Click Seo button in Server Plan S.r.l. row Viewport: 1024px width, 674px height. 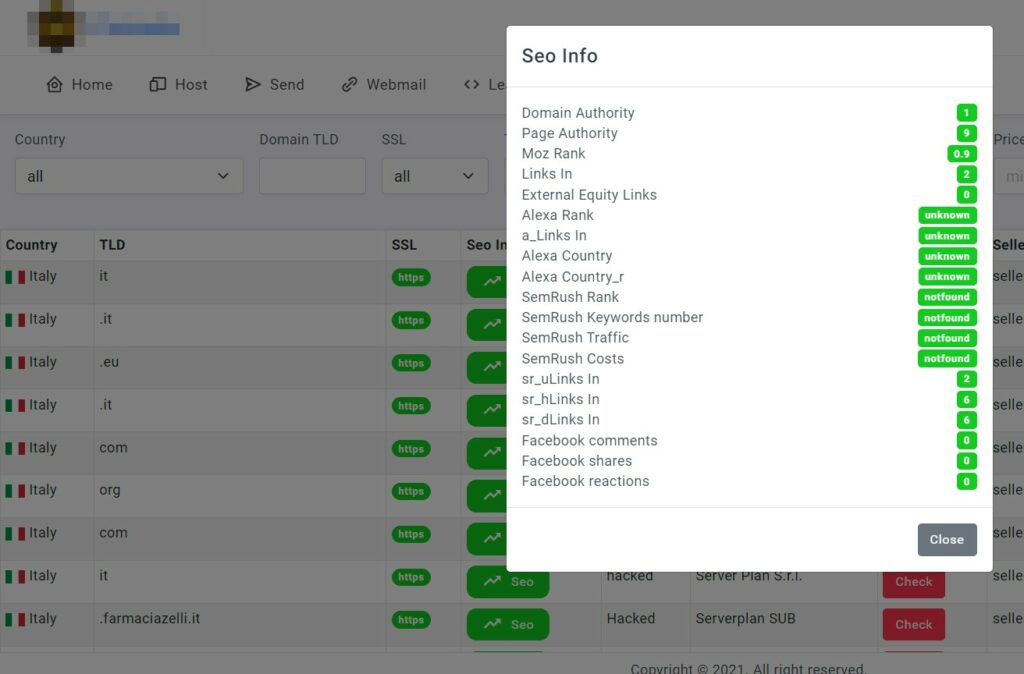click(507, 581)
